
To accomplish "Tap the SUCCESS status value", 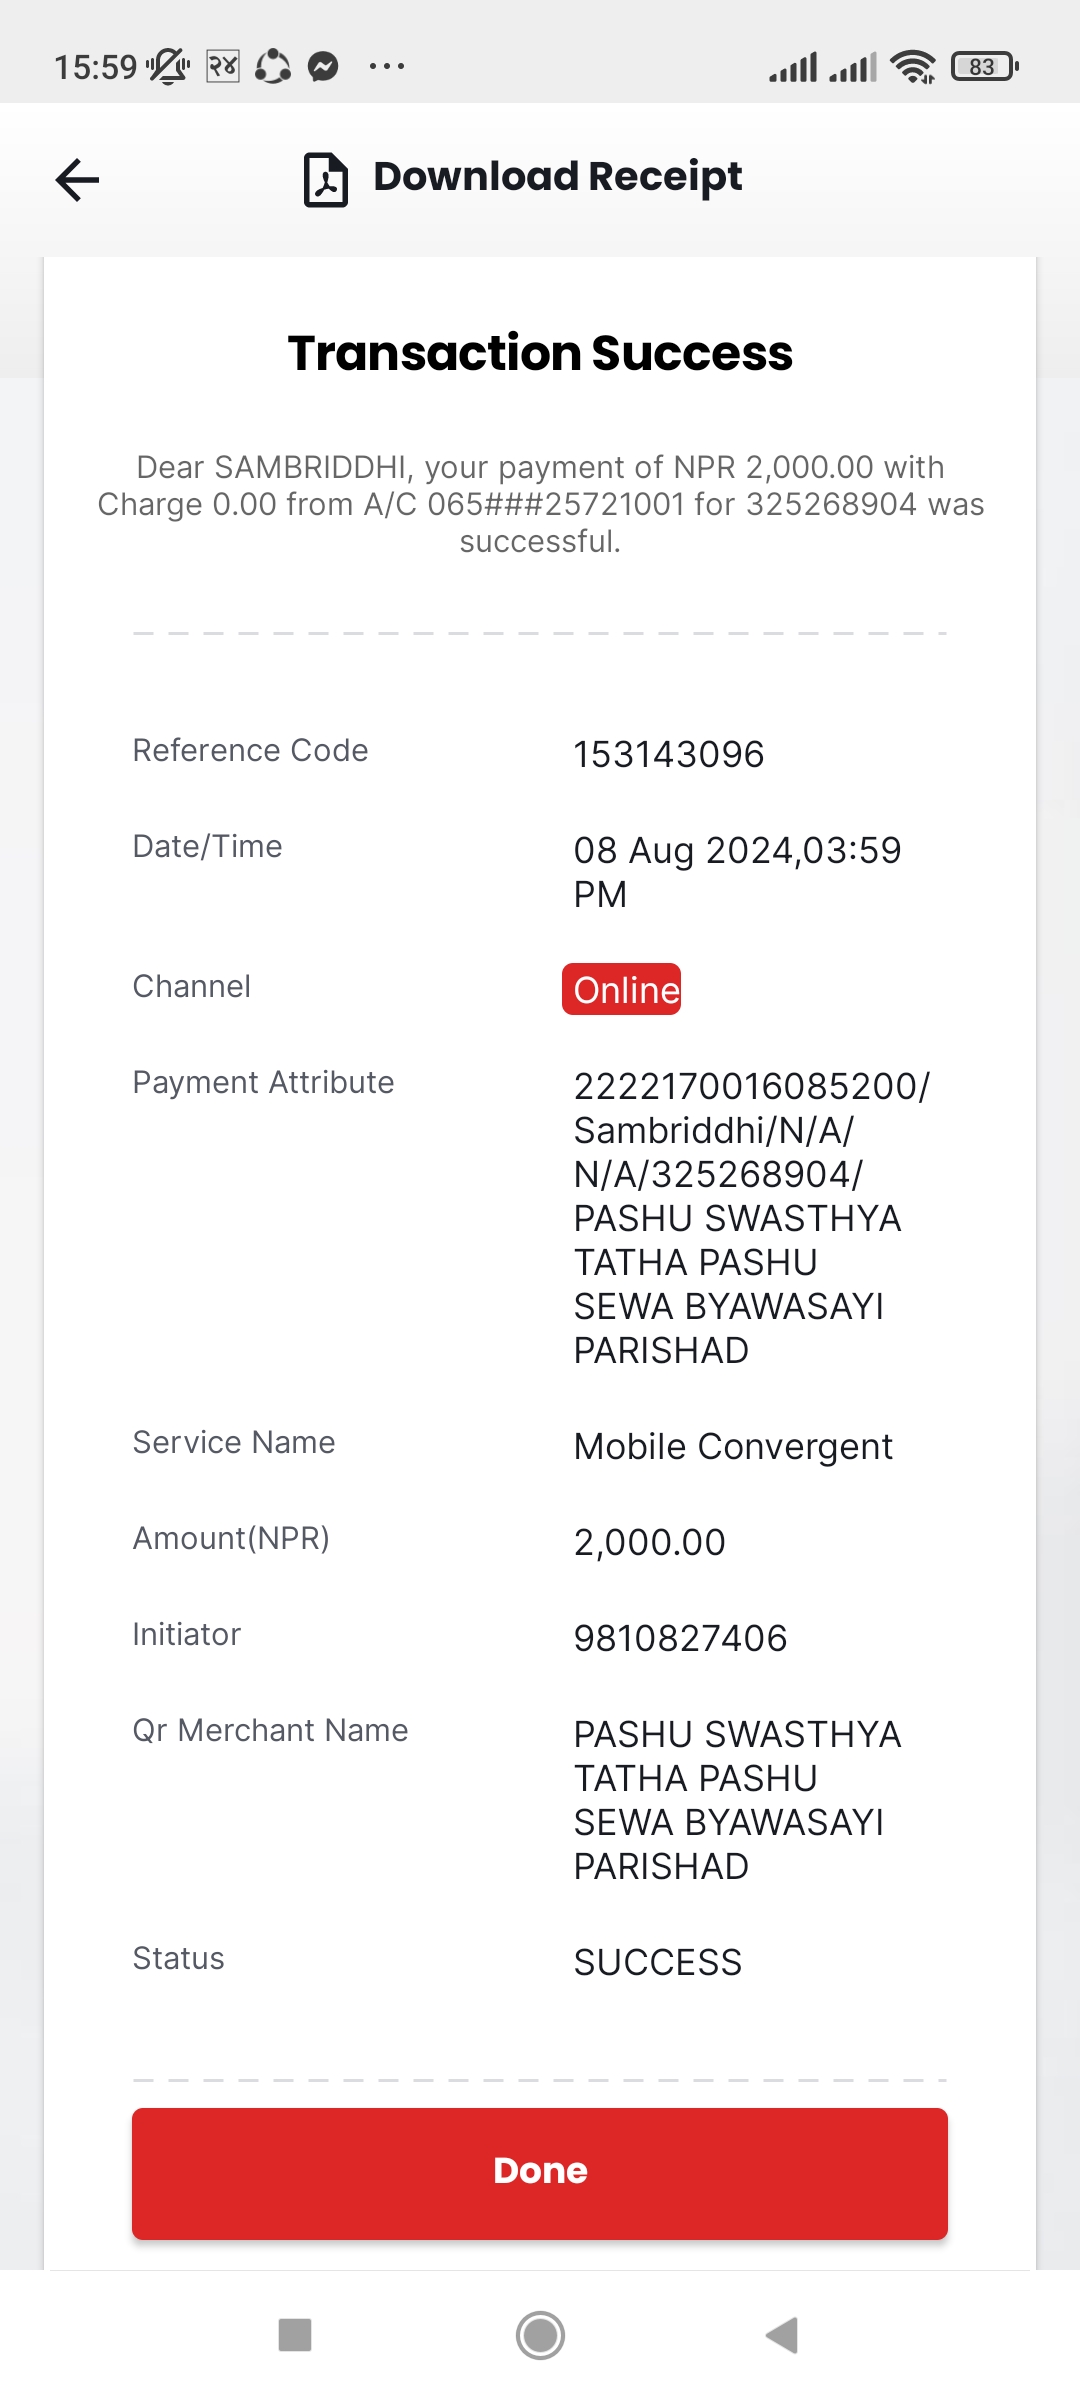I will (658, 1962).
